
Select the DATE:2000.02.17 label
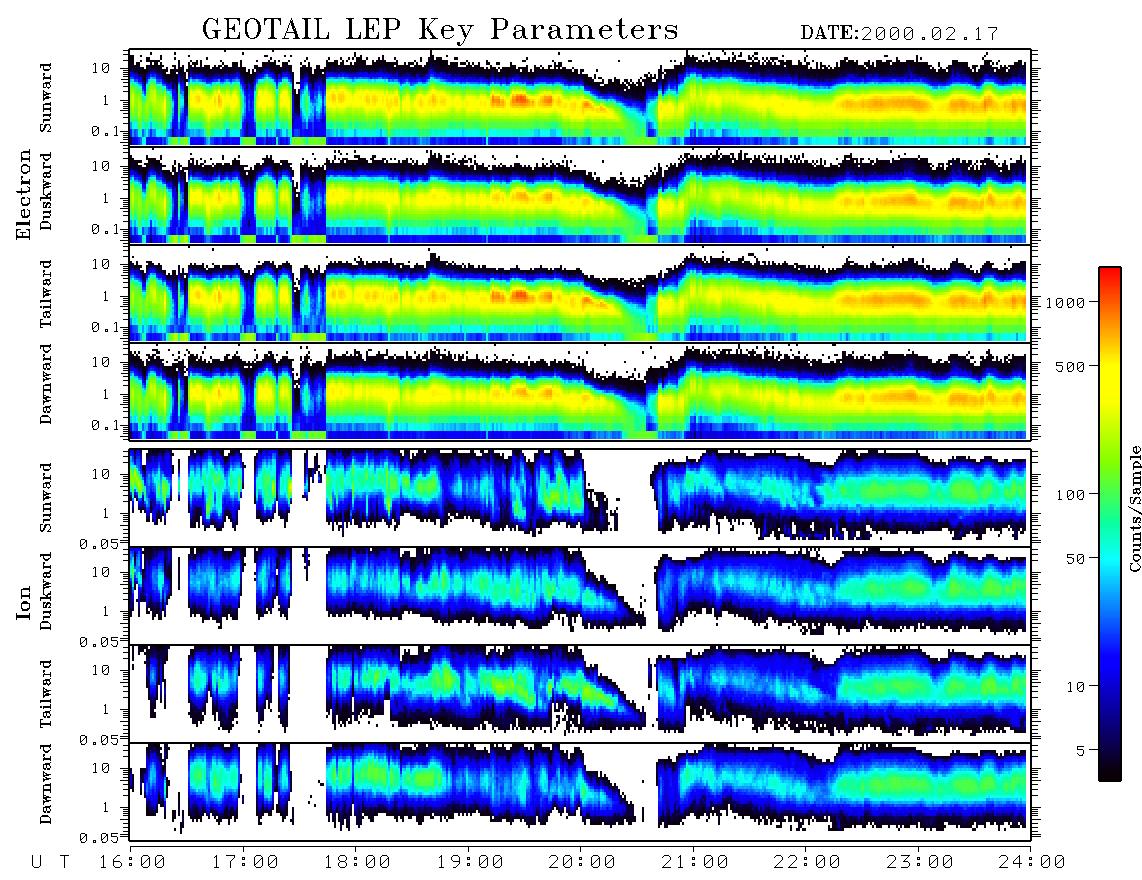point(899,34)
